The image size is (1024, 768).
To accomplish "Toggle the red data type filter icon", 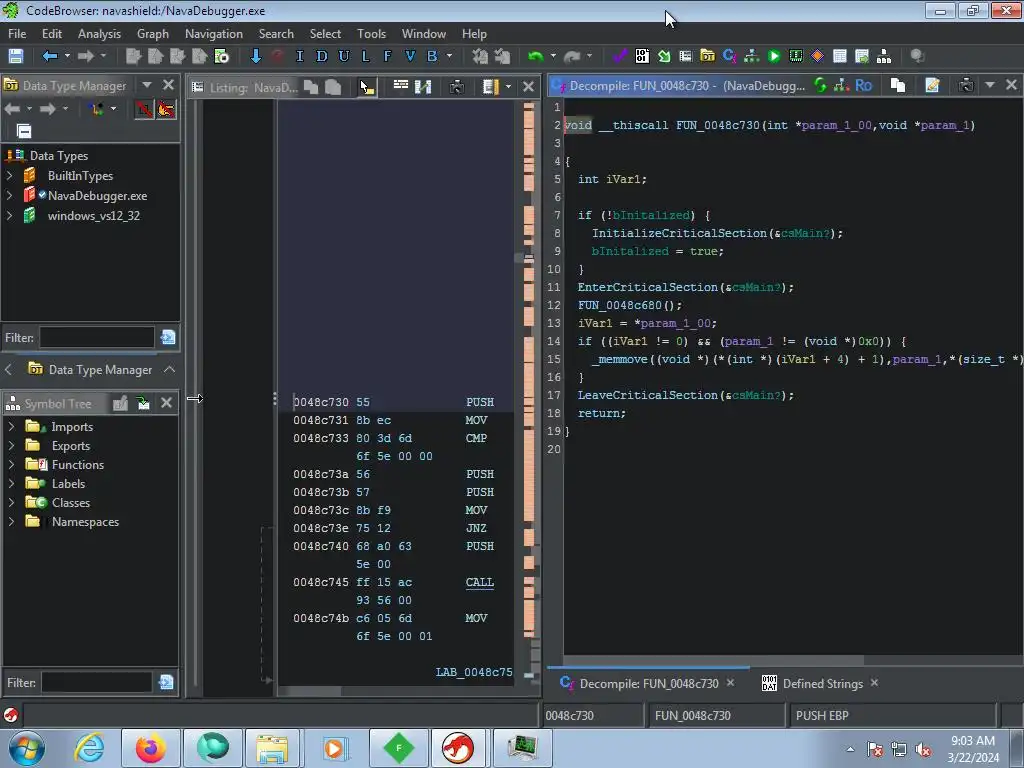I will tap(144, 109).
